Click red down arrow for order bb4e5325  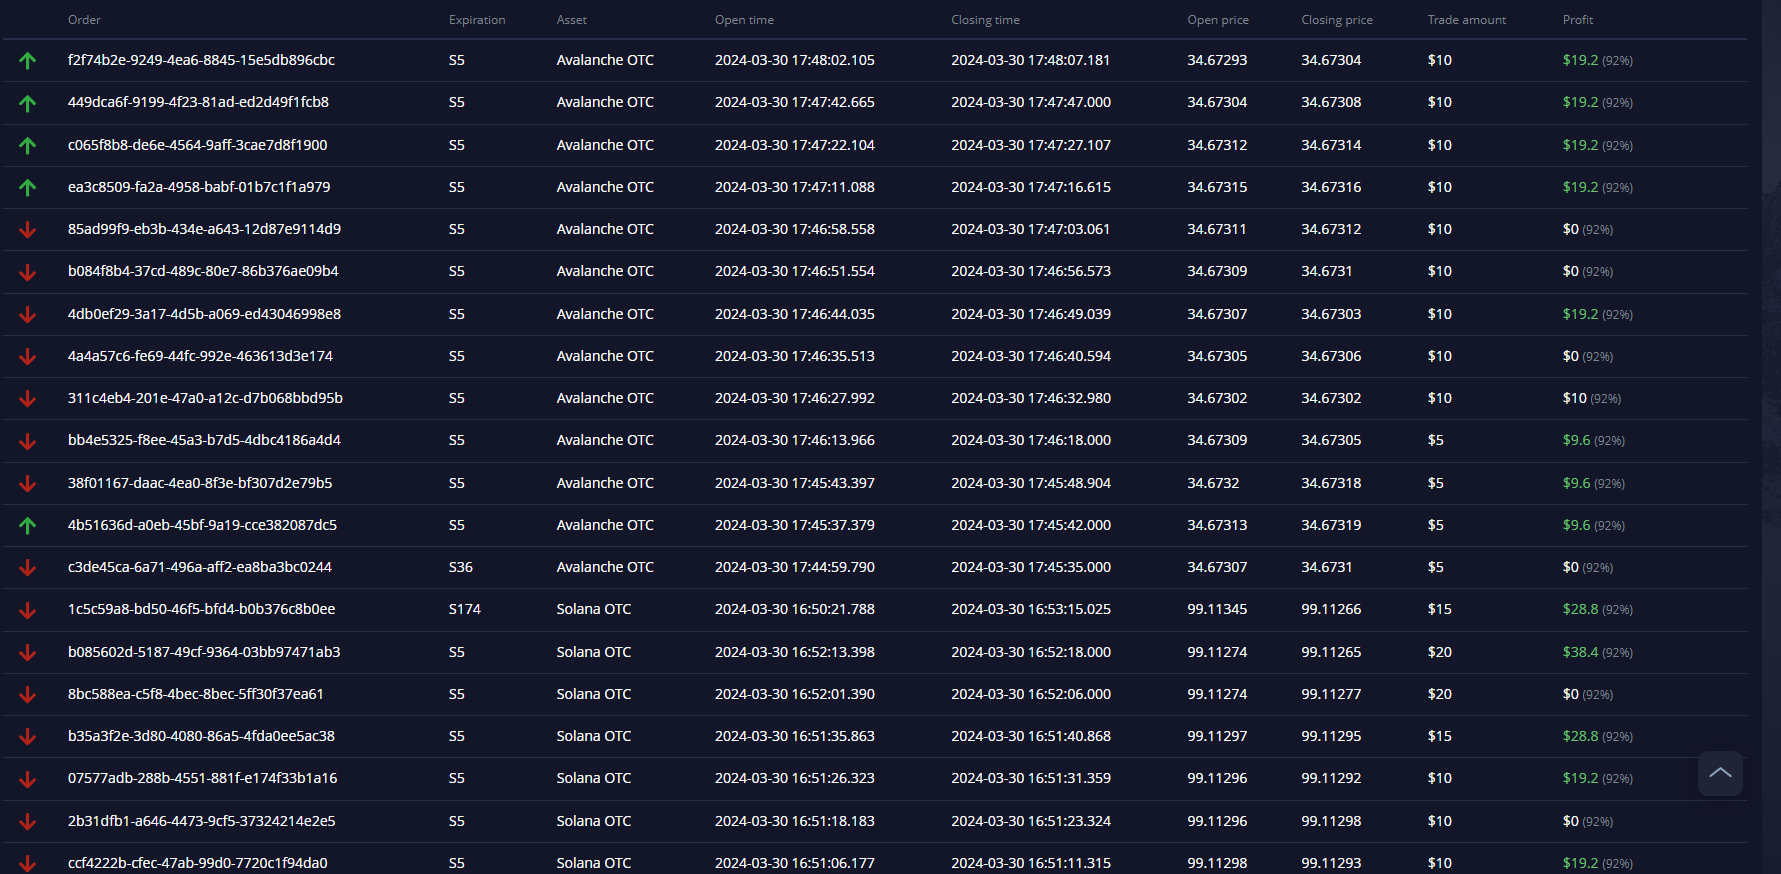[x=28, y=441]
